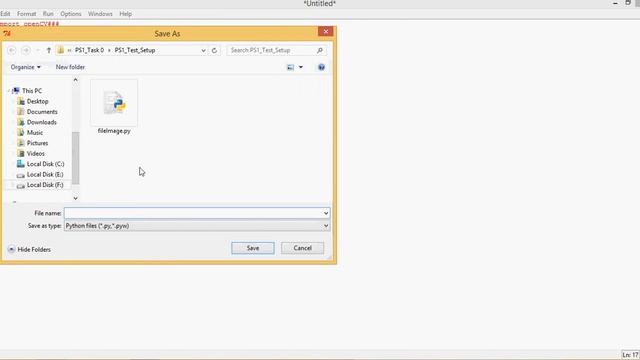Open the Help question mark icon
This screenshot has height=360, width=640.
coord(321,67)
